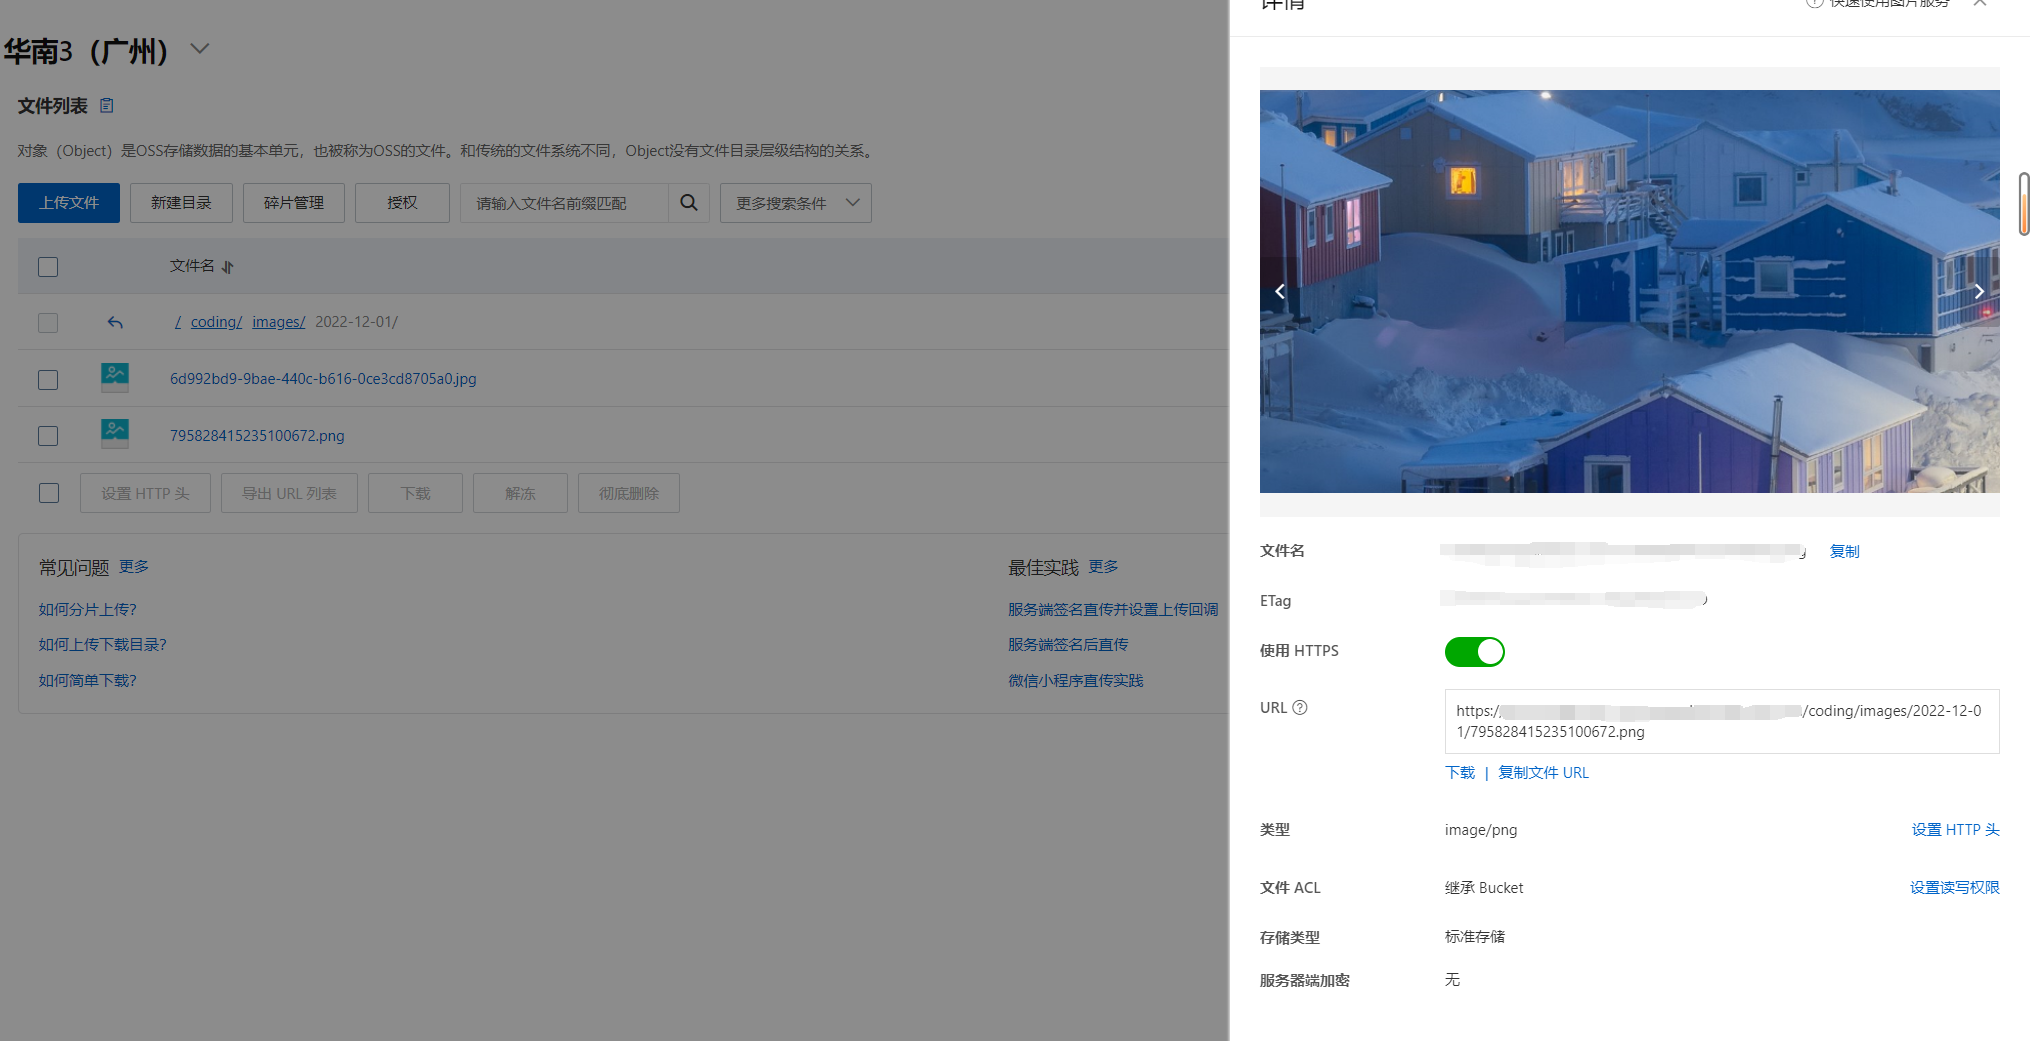Click 设置读写权限 link
The width and height of the screenshot is (2030, 1041).
tap(1955, 888)
